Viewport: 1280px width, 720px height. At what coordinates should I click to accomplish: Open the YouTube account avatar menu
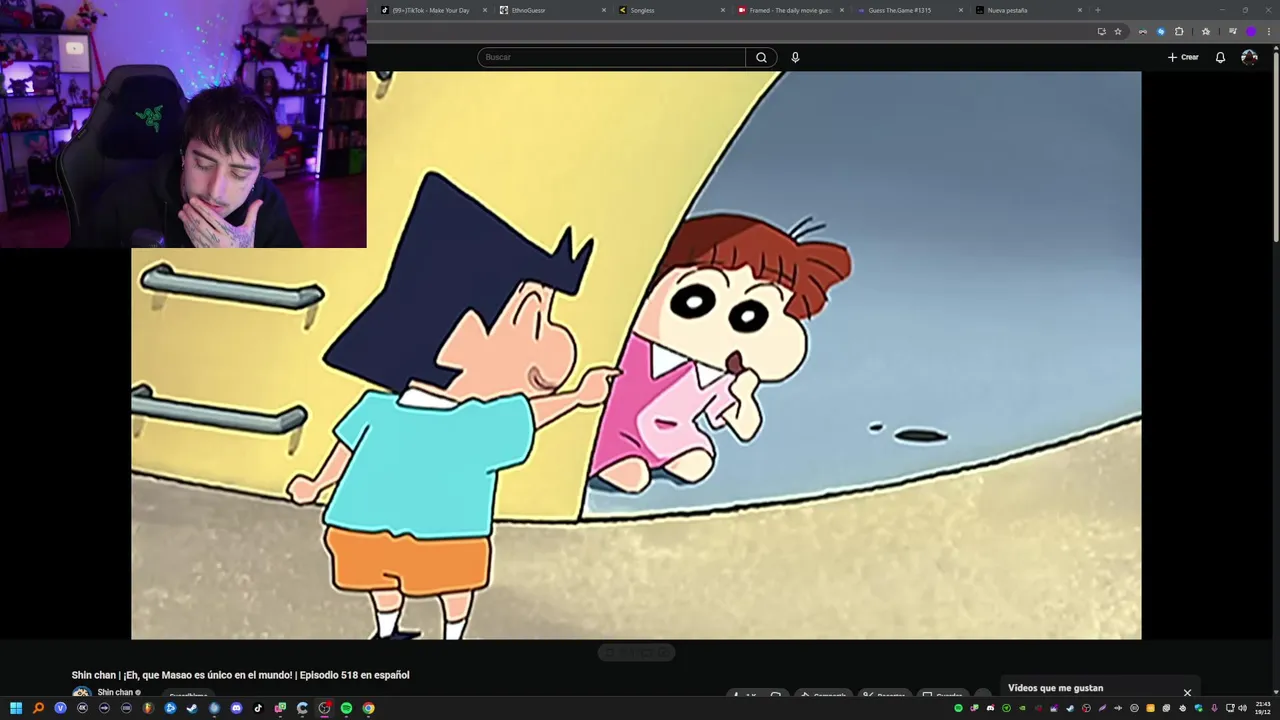(x=1249, y=57)
